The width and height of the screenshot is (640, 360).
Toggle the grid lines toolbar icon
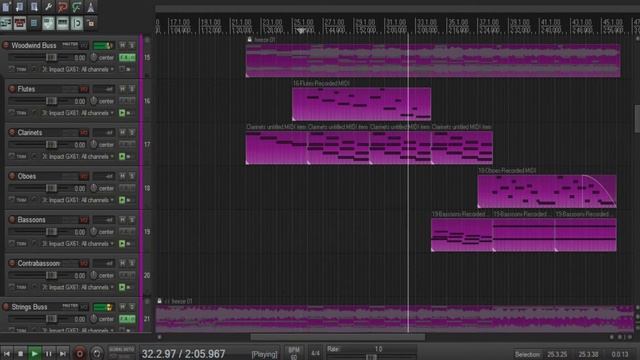point(62,23)
